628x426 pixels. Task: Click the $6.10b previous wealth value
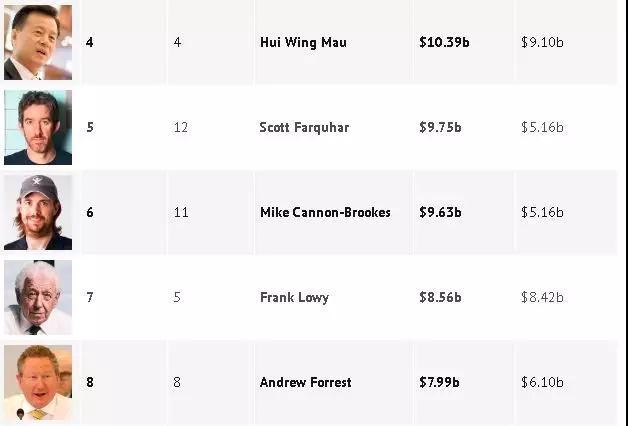(x=542, y=383)
